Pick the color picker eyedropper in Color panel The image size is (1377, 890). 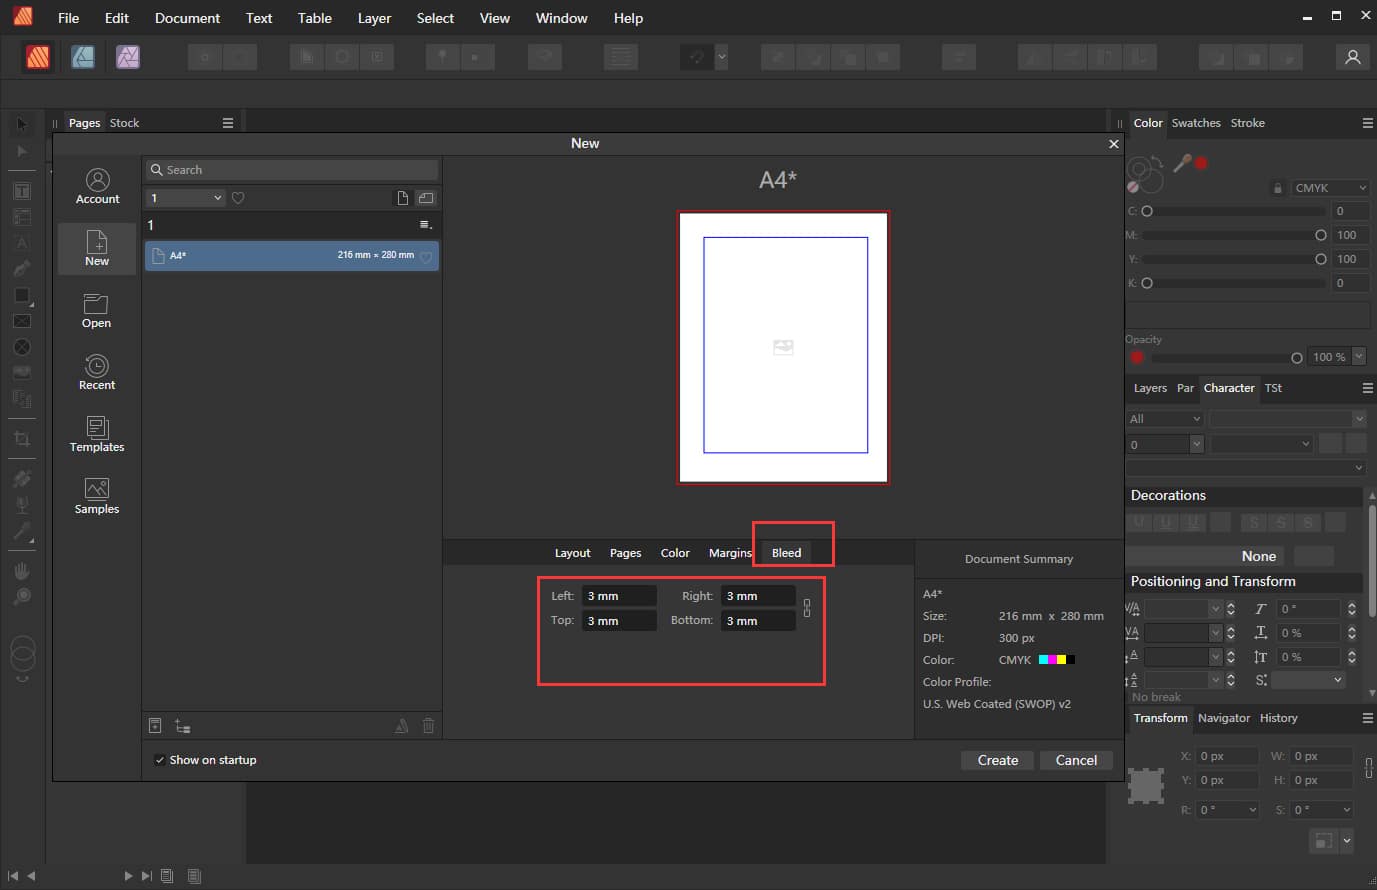click(1182, 163)
